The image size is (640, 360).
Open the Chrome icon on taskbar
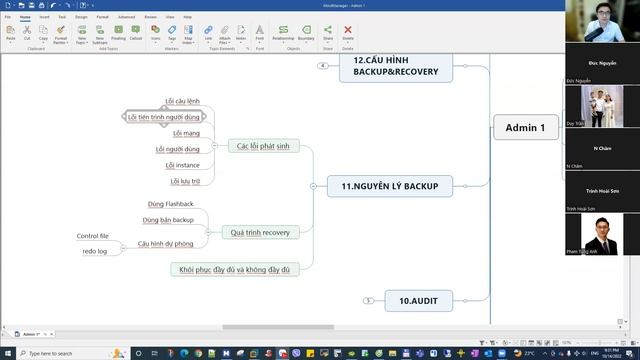(198, 353)
